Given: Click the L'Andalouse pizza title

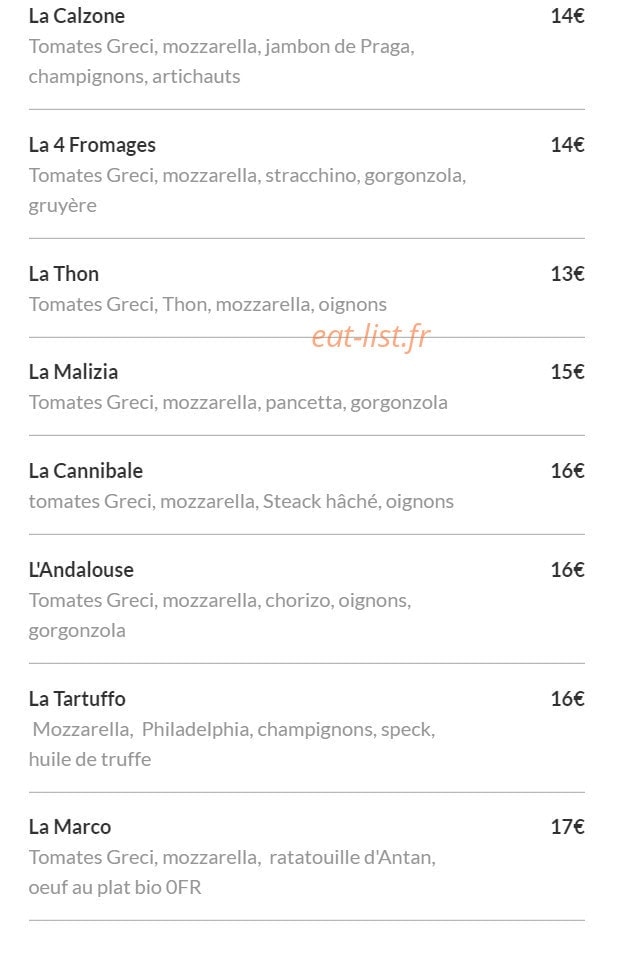Looking at the screenshot, I should [x=81, y=570].
